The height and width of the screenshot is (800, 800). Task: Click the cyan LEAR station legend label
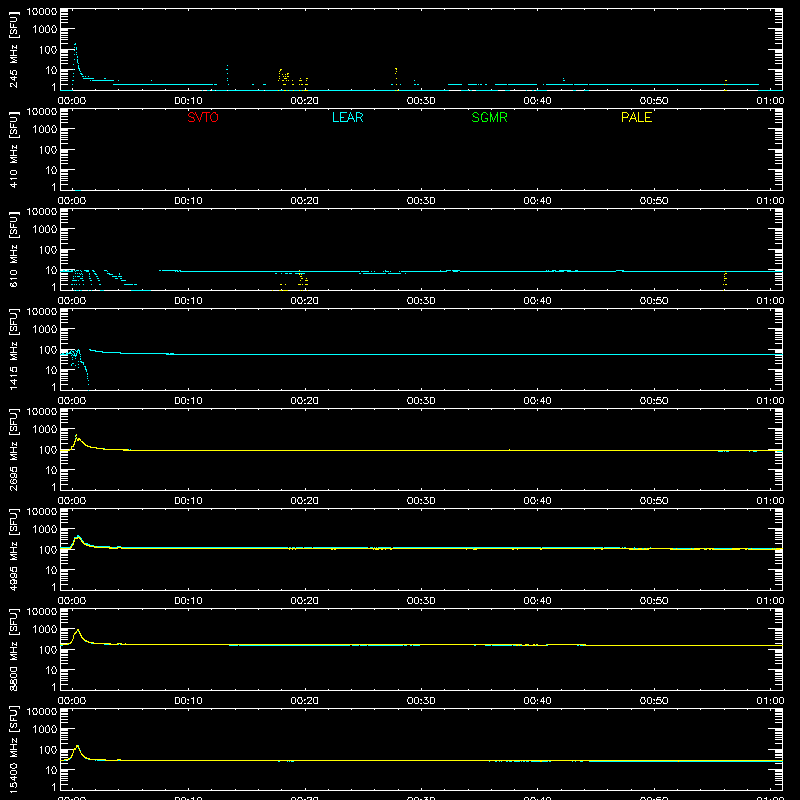347,117
